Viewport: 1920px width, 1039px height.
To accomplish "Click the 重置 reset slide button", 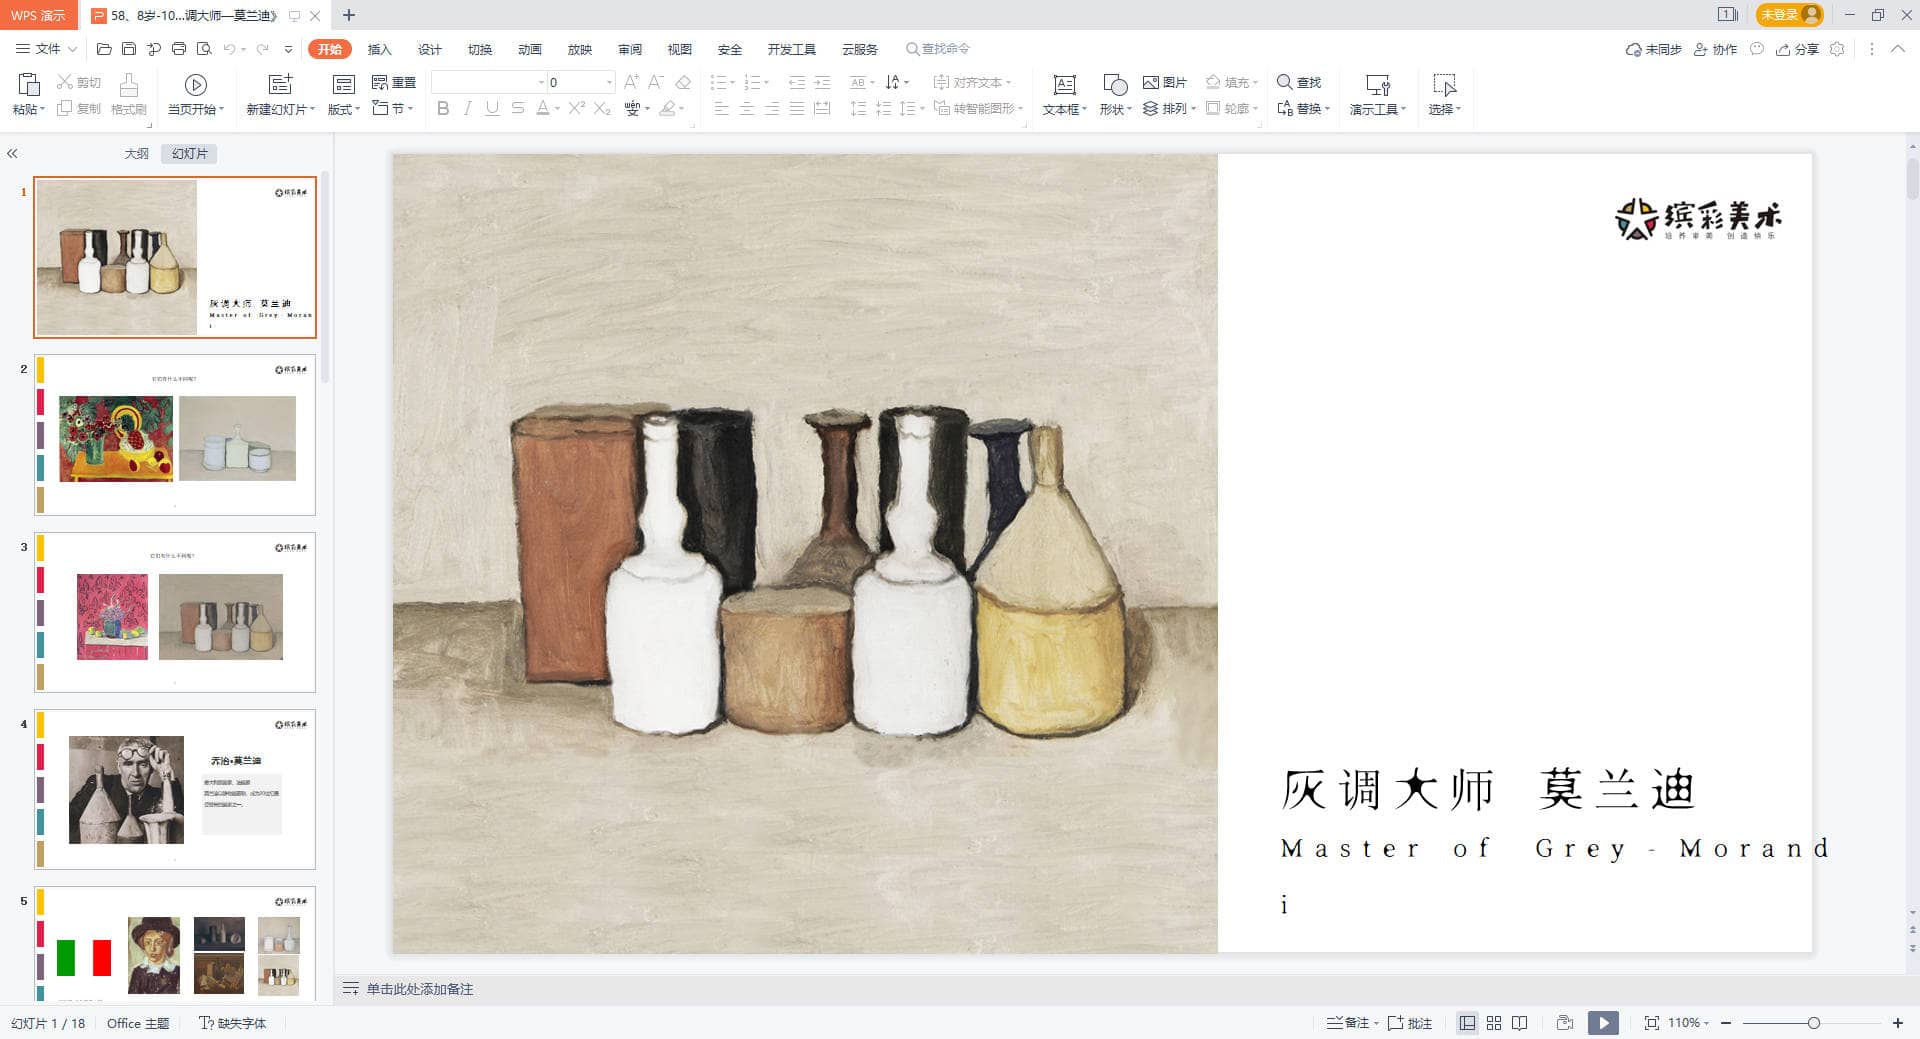I will [x=393, y=82].
